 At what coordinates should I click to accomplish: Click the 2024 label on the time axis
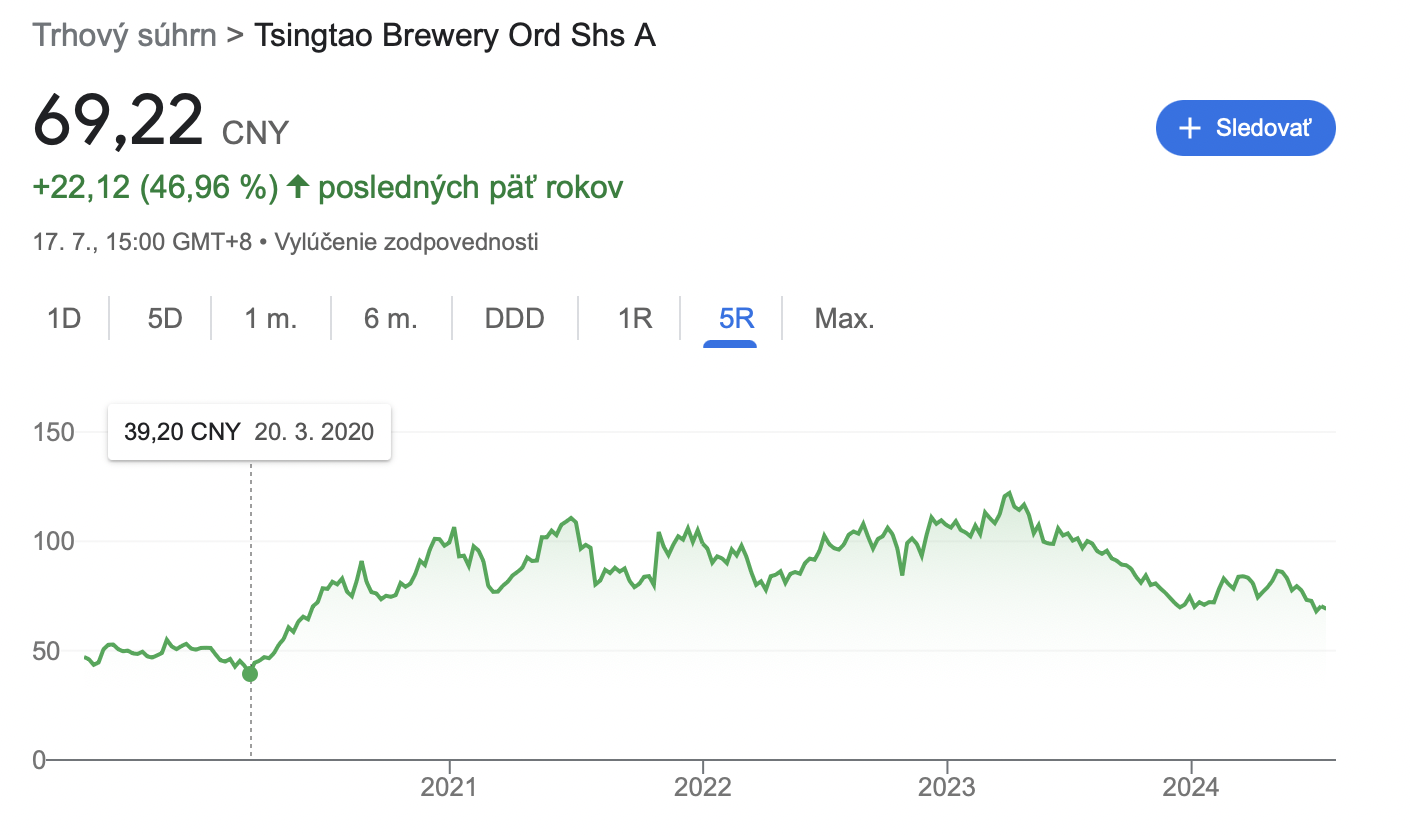pyautogui.click(x=1191, y=787)
